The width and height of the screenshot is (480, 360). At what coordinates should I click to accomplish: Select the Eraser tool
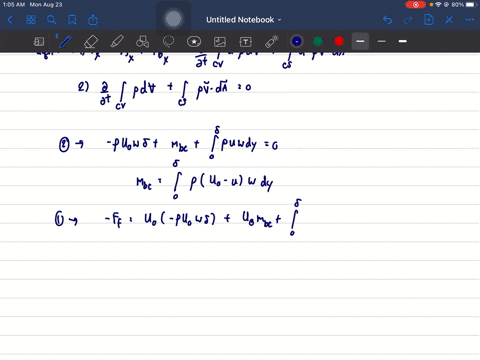(91, 42)
